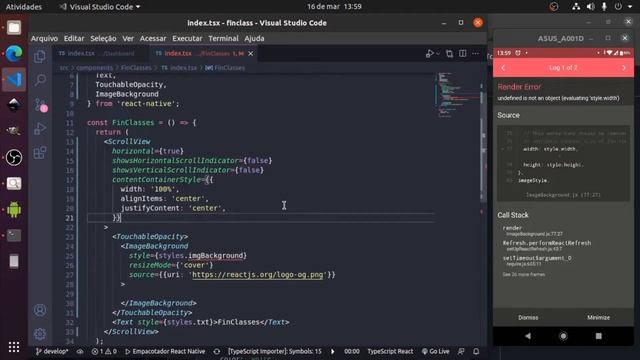Screen dimensions: 640x360
Task: Click the develop branch in status bar
Action: pyautogui.click(x=52, y=351)
